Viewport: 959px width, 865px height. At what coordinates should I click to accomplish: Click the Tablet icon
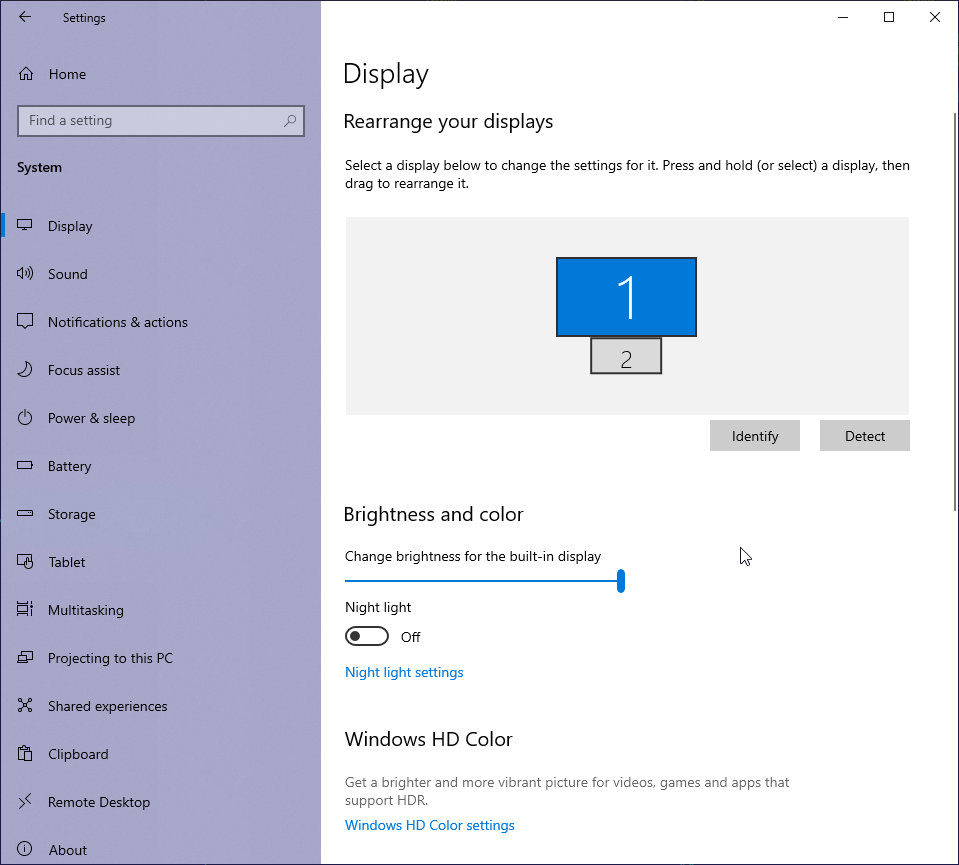(24, 562)
